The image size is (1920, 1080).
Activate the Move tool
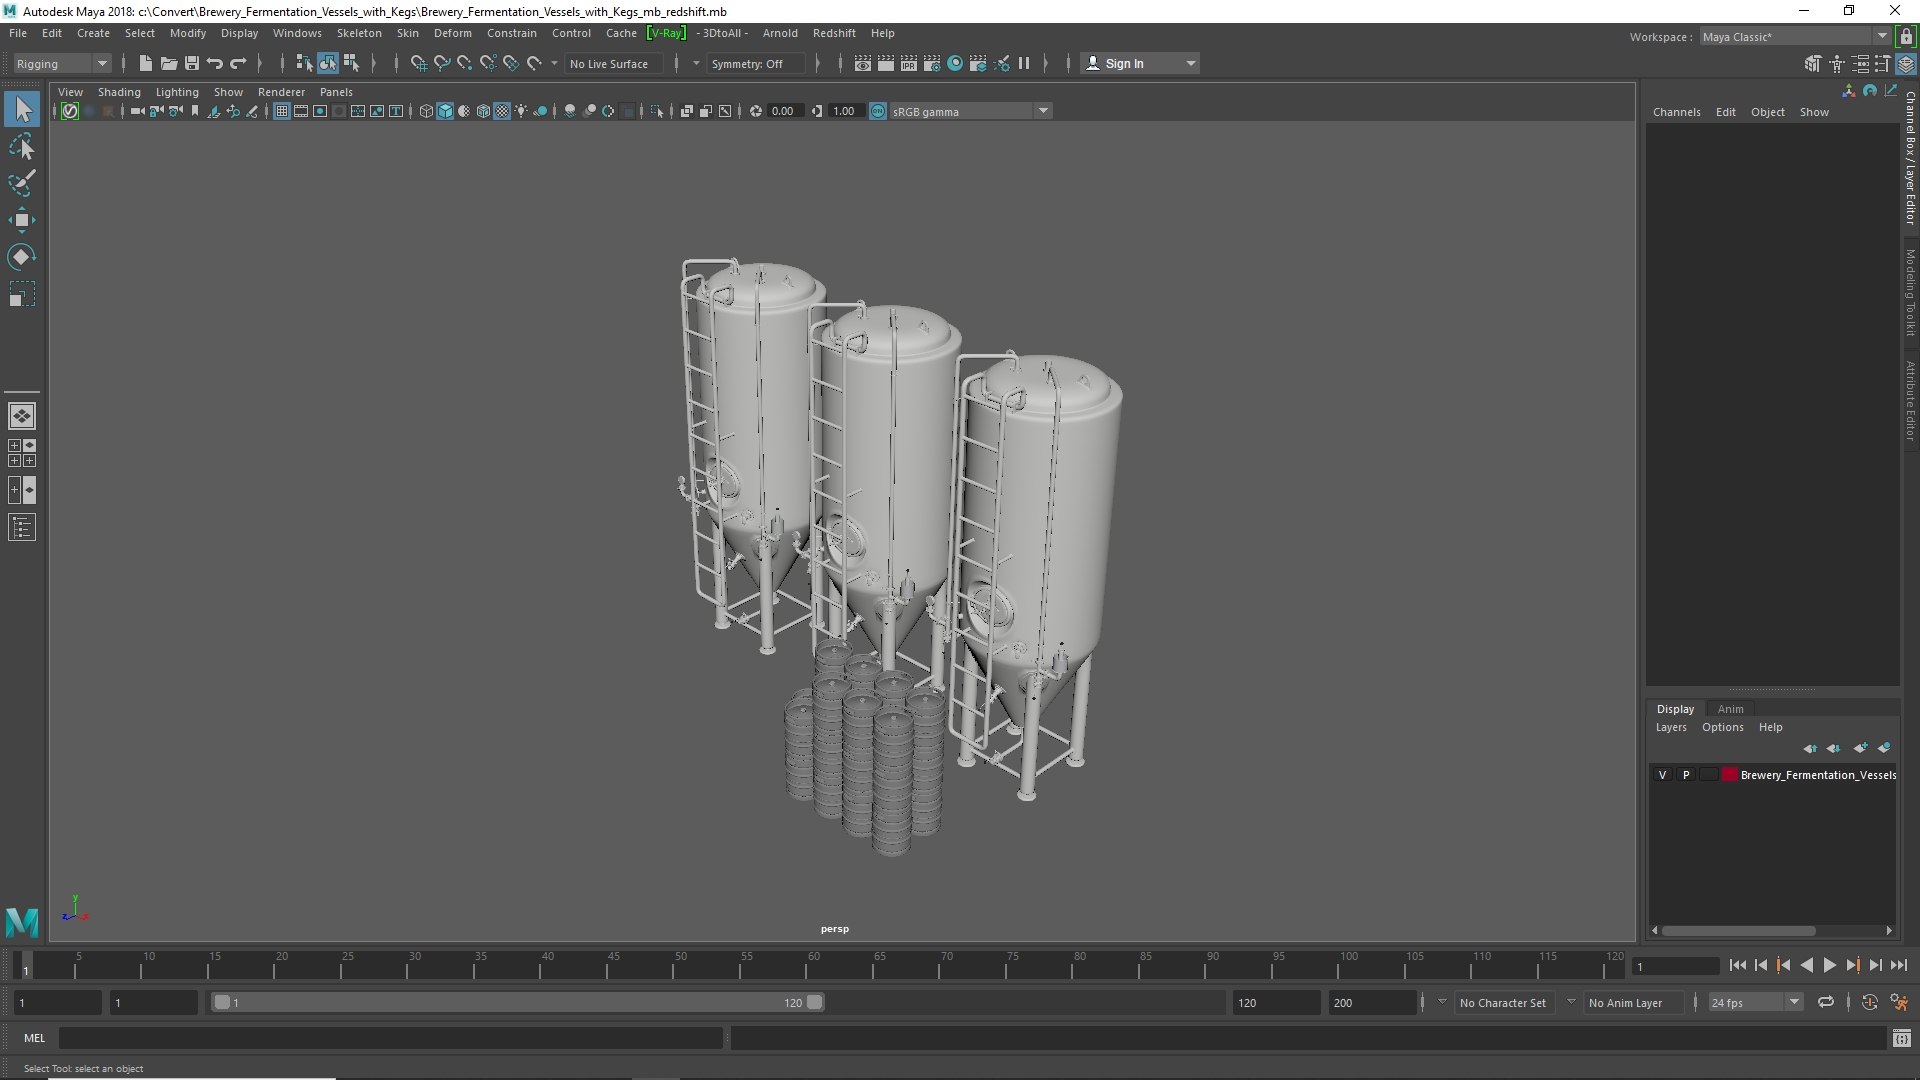22,220
